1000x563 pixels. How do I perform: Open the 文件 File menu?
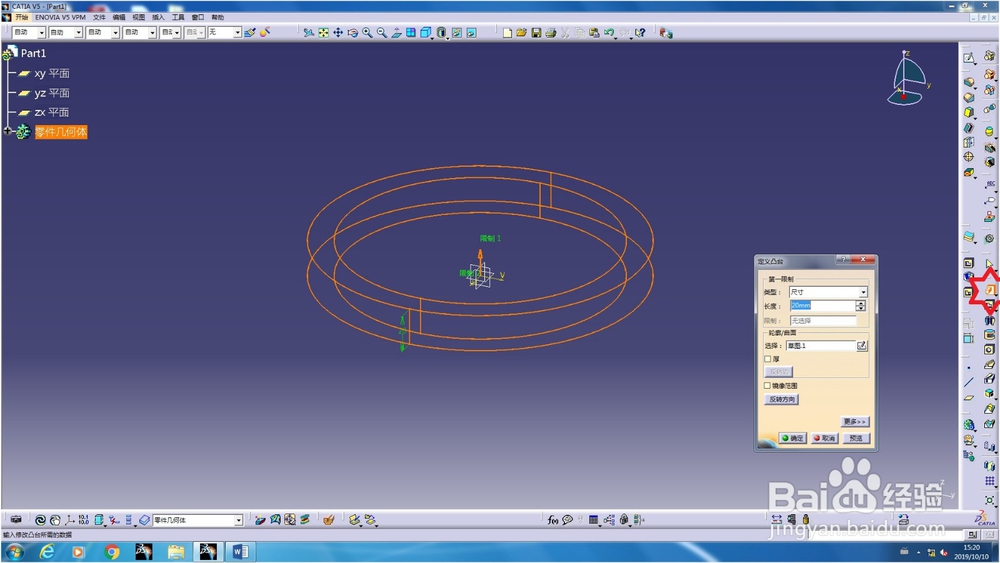click(x=99, y=17)
